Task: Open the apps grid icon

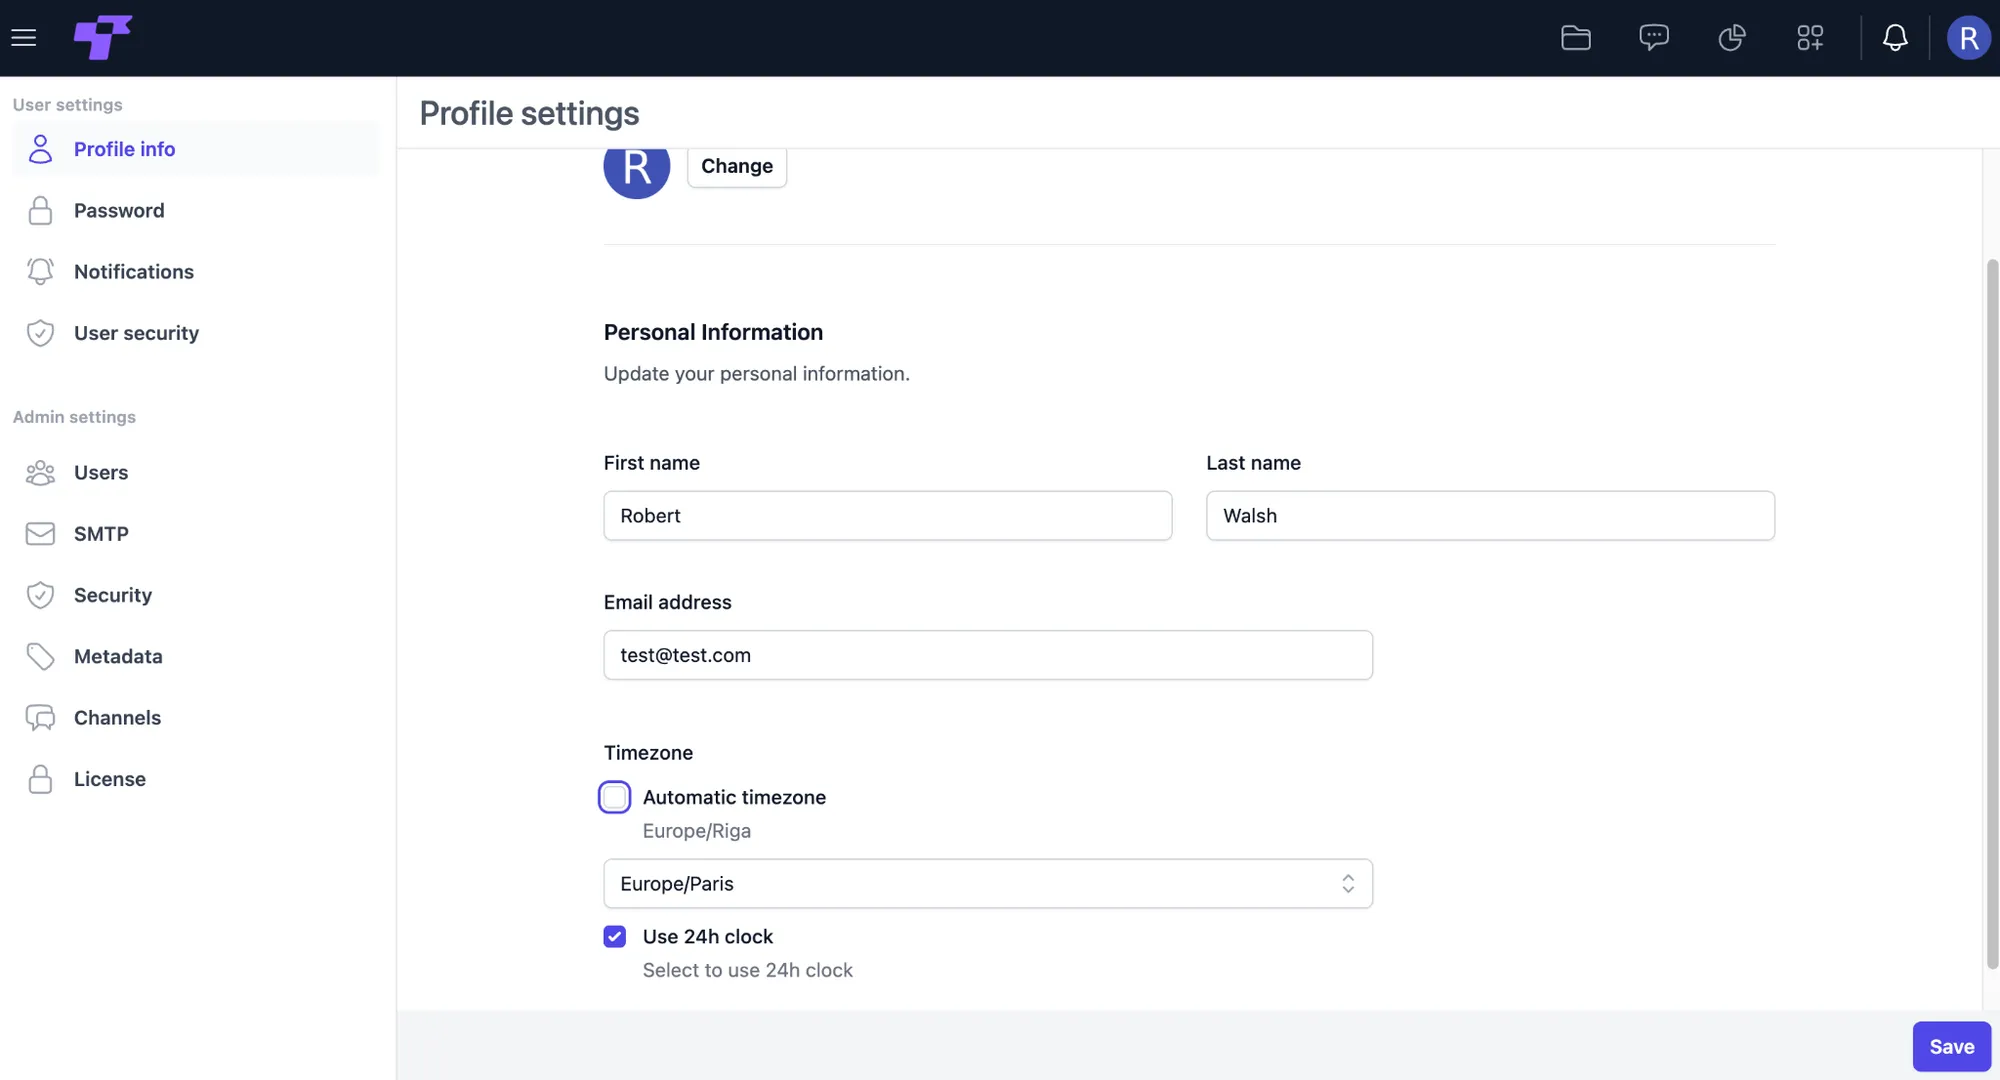Action: tap(1810, 38)
